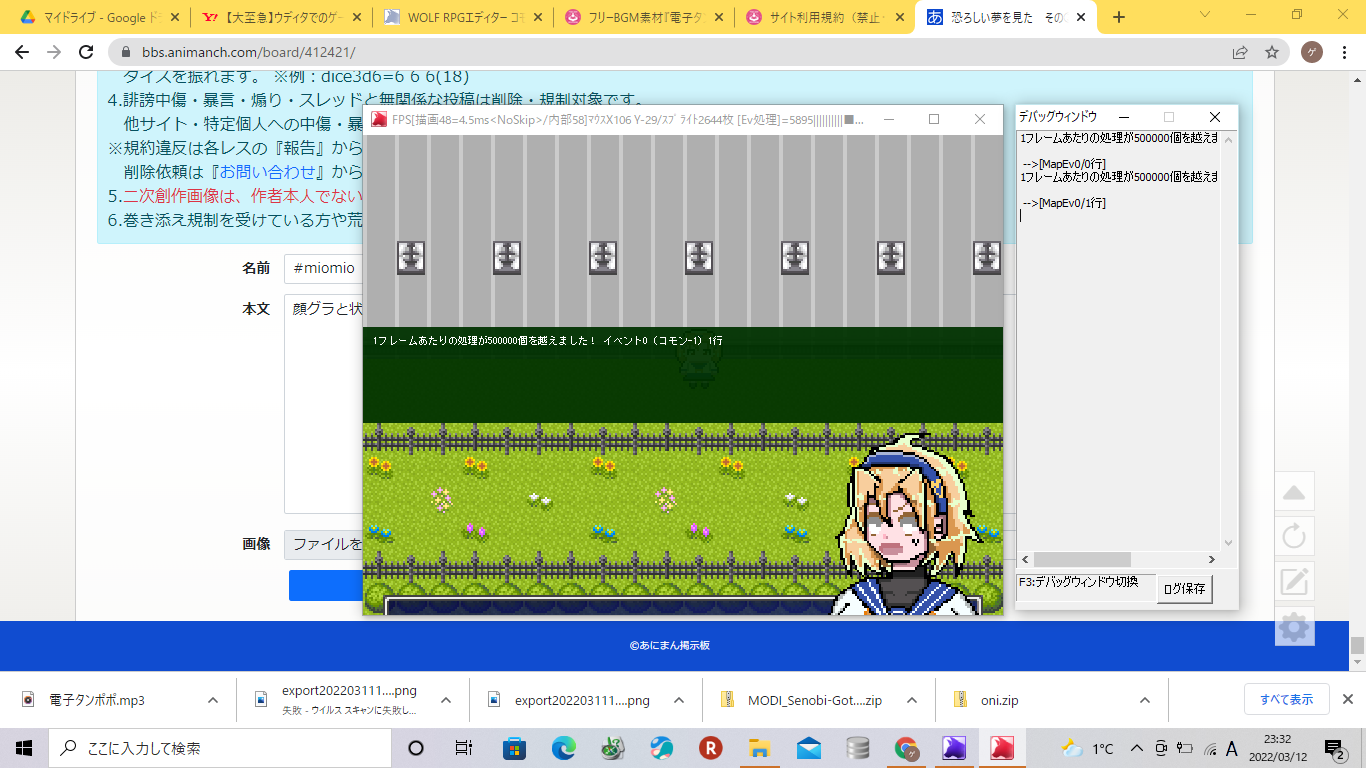Open the 電子タンポポ.mp3 download
The height and width of the screenshot is (768, 1366).
click(97, 700)
